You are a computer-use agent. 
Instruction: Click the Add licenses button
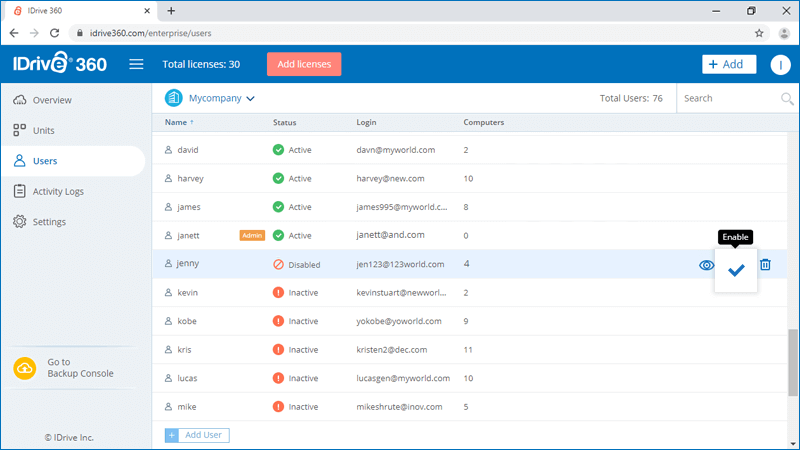click(304, 64)
